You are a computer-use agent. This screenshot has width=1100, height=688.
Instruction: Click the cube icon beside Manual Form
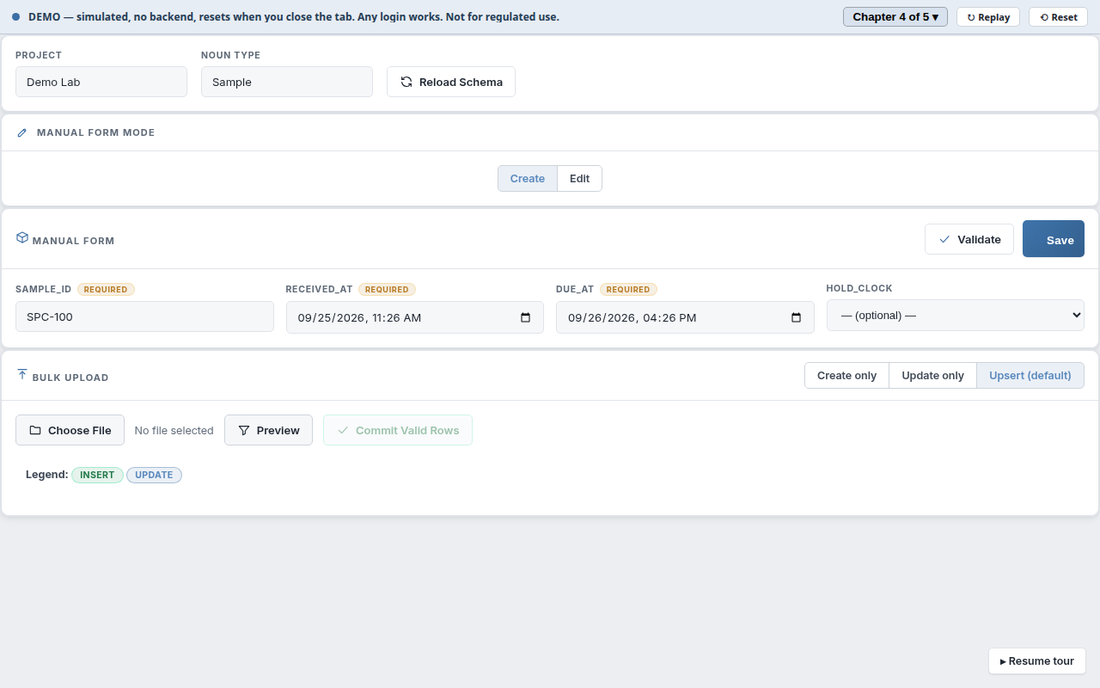pos(22,238)
